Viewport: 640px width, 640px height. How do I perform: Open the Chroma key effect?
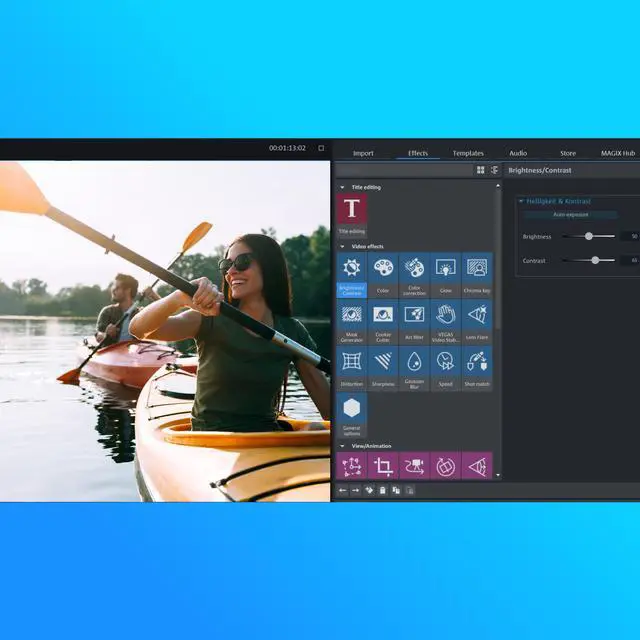click(x=477, y=275)
